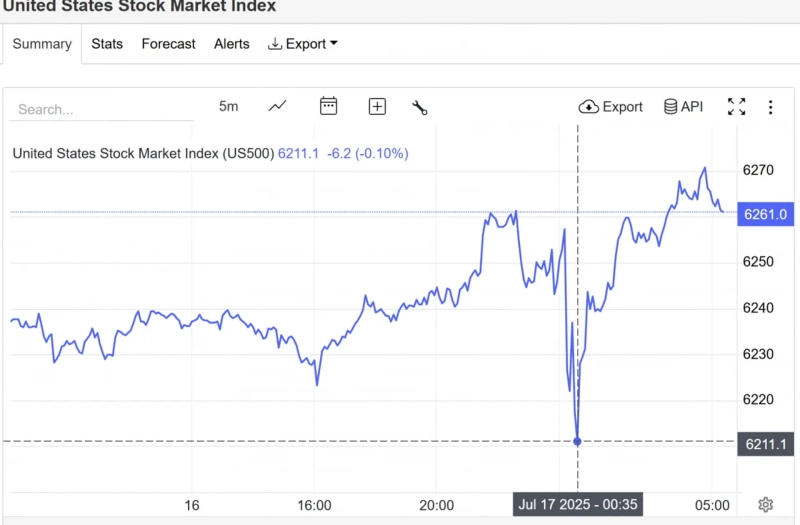
Task: Go to the Alerts tab
Action: click(x=232, y=44)
